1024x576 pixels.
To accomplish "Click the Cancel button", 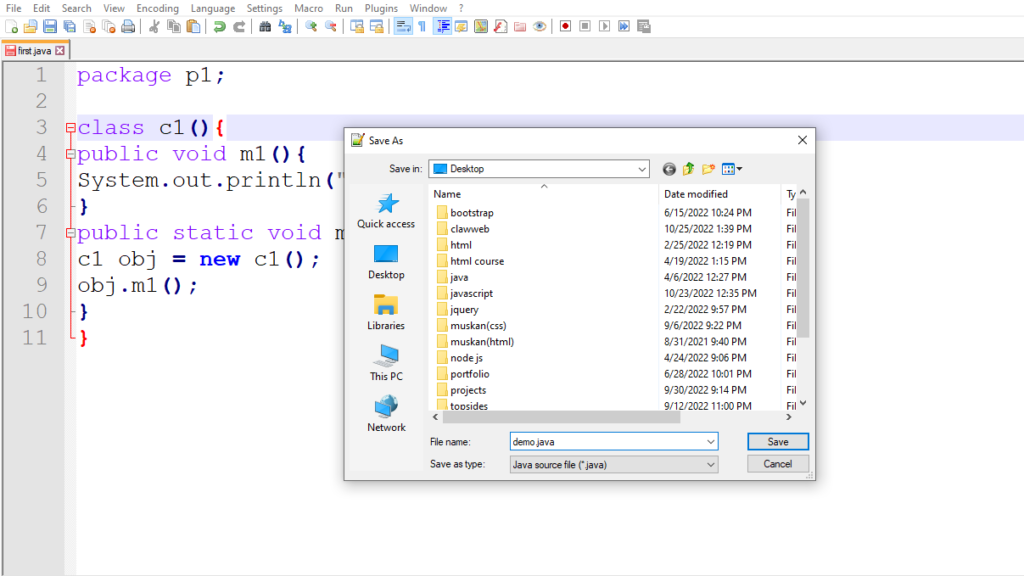I will coord(778,464).
